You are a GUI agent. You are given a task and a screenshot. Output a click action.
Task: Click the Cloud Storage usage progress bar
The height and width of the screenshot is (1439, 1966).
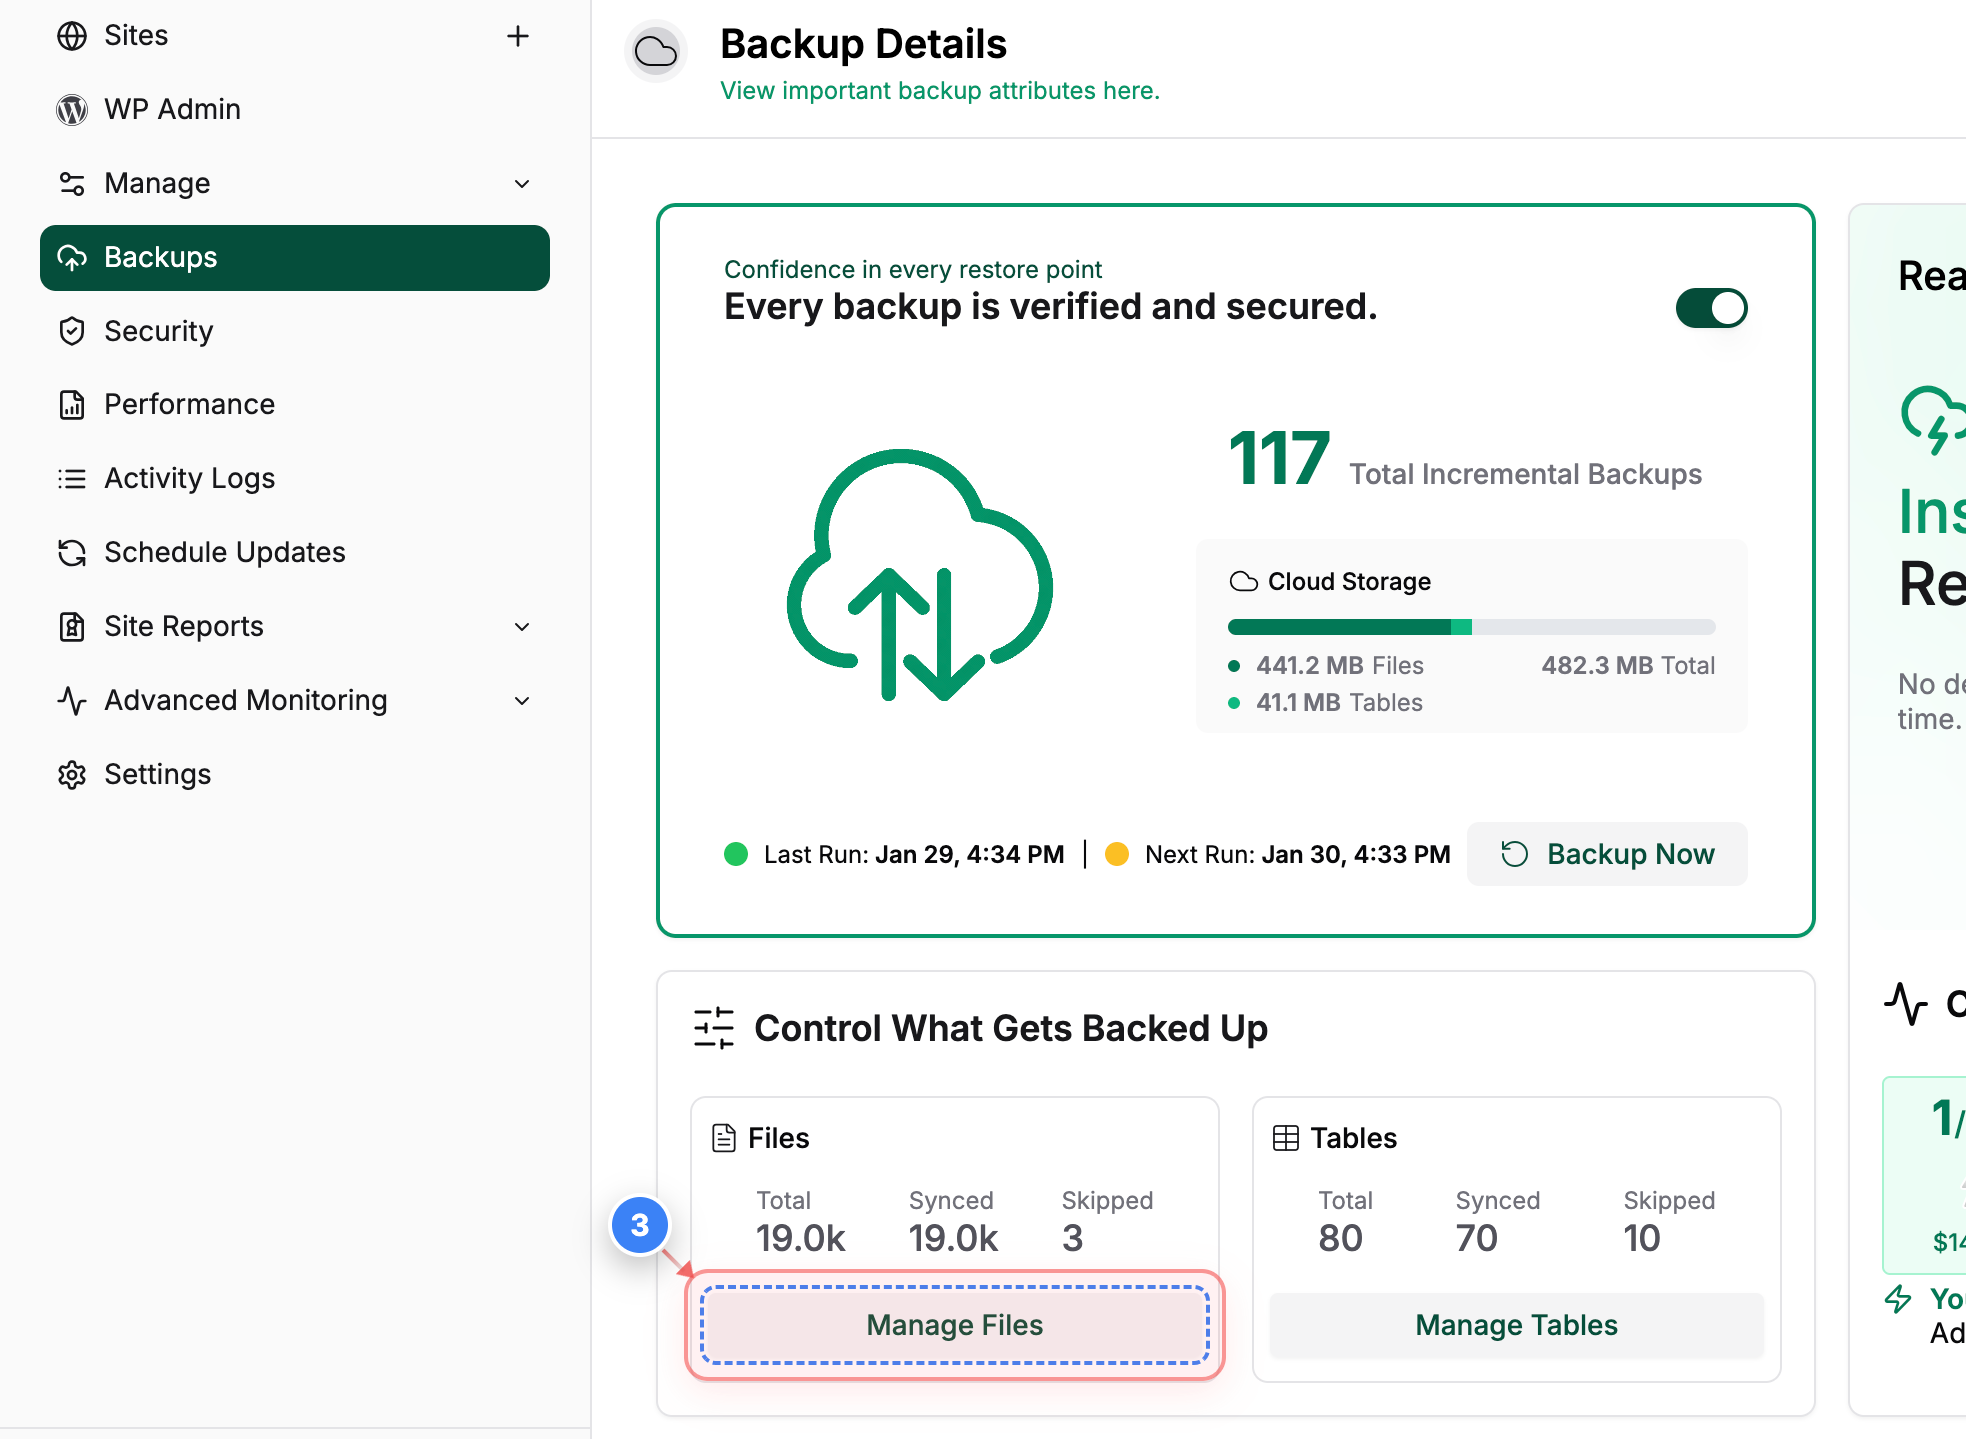[1471, 627]
